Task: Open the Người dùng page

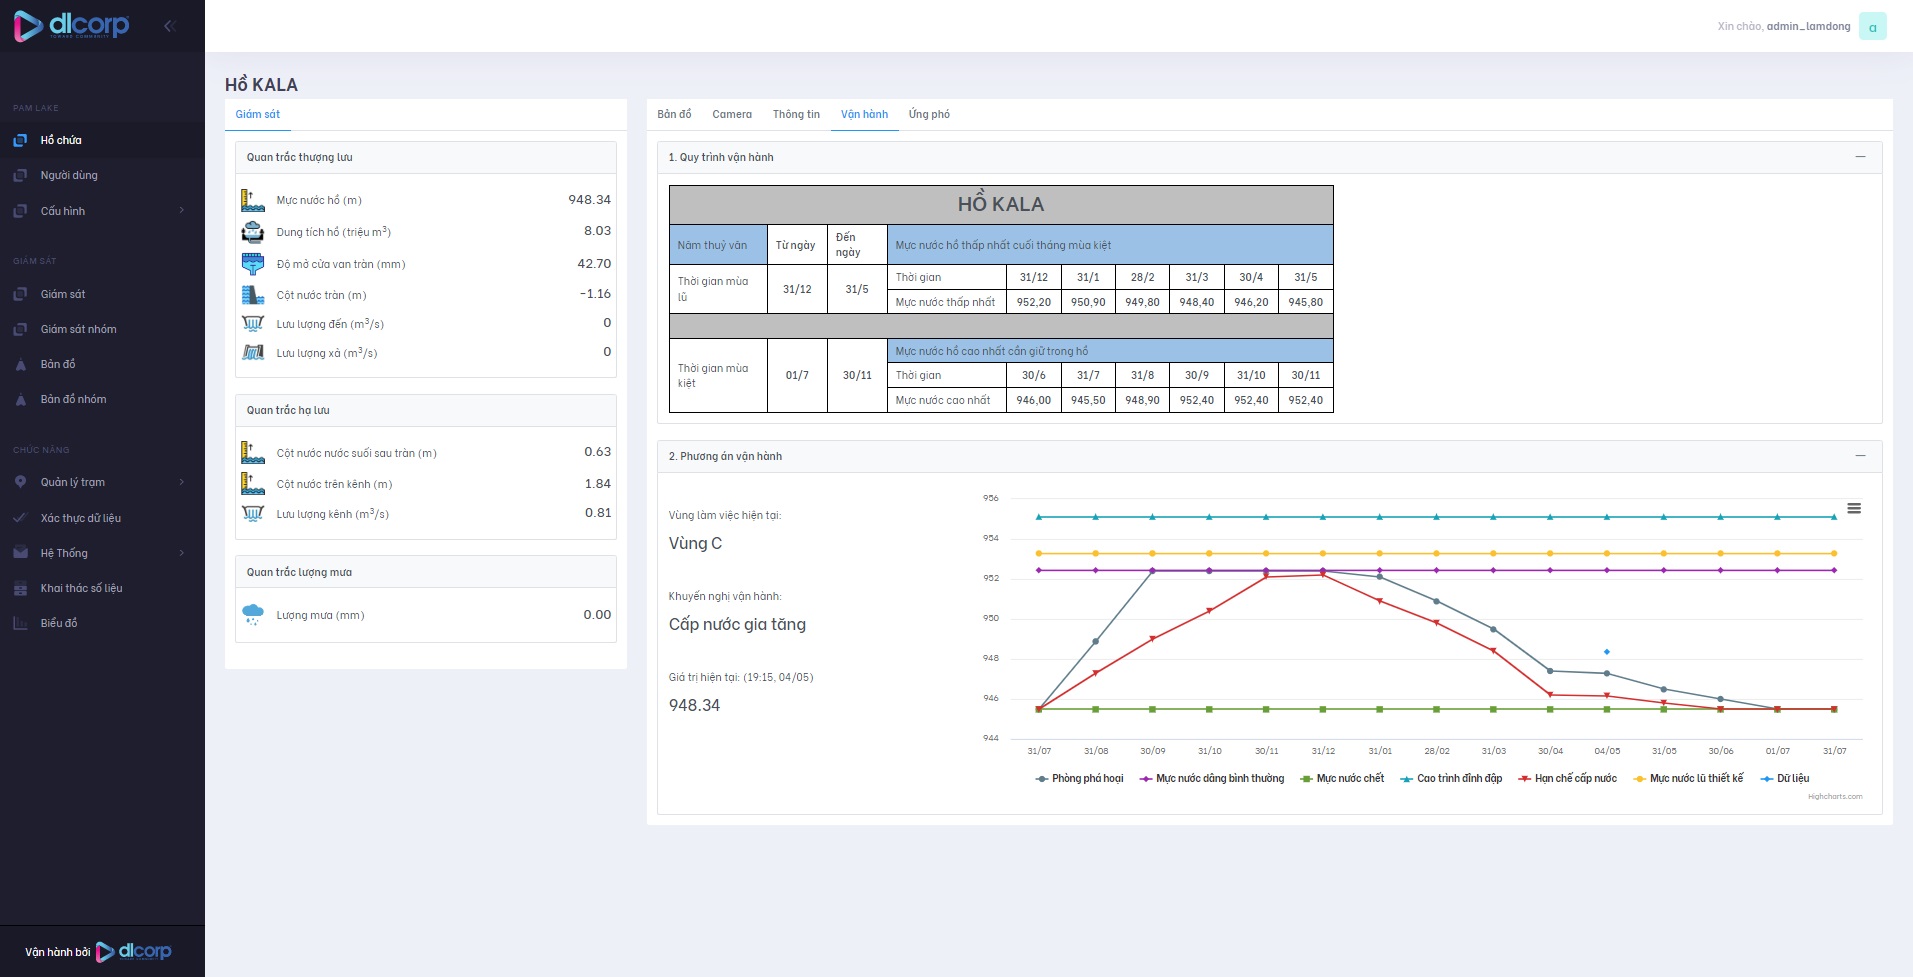Action: tap(69, 176)
